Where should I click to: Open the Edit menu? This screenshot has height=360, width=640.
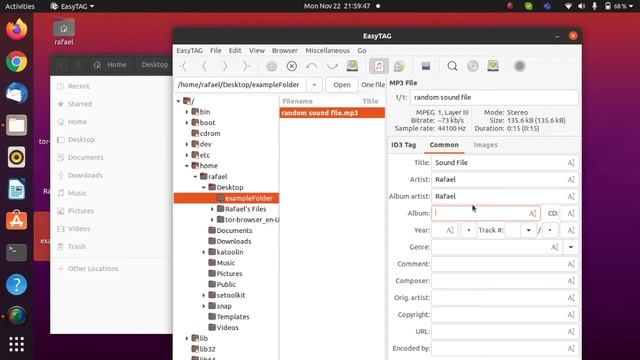click(235, 51)
